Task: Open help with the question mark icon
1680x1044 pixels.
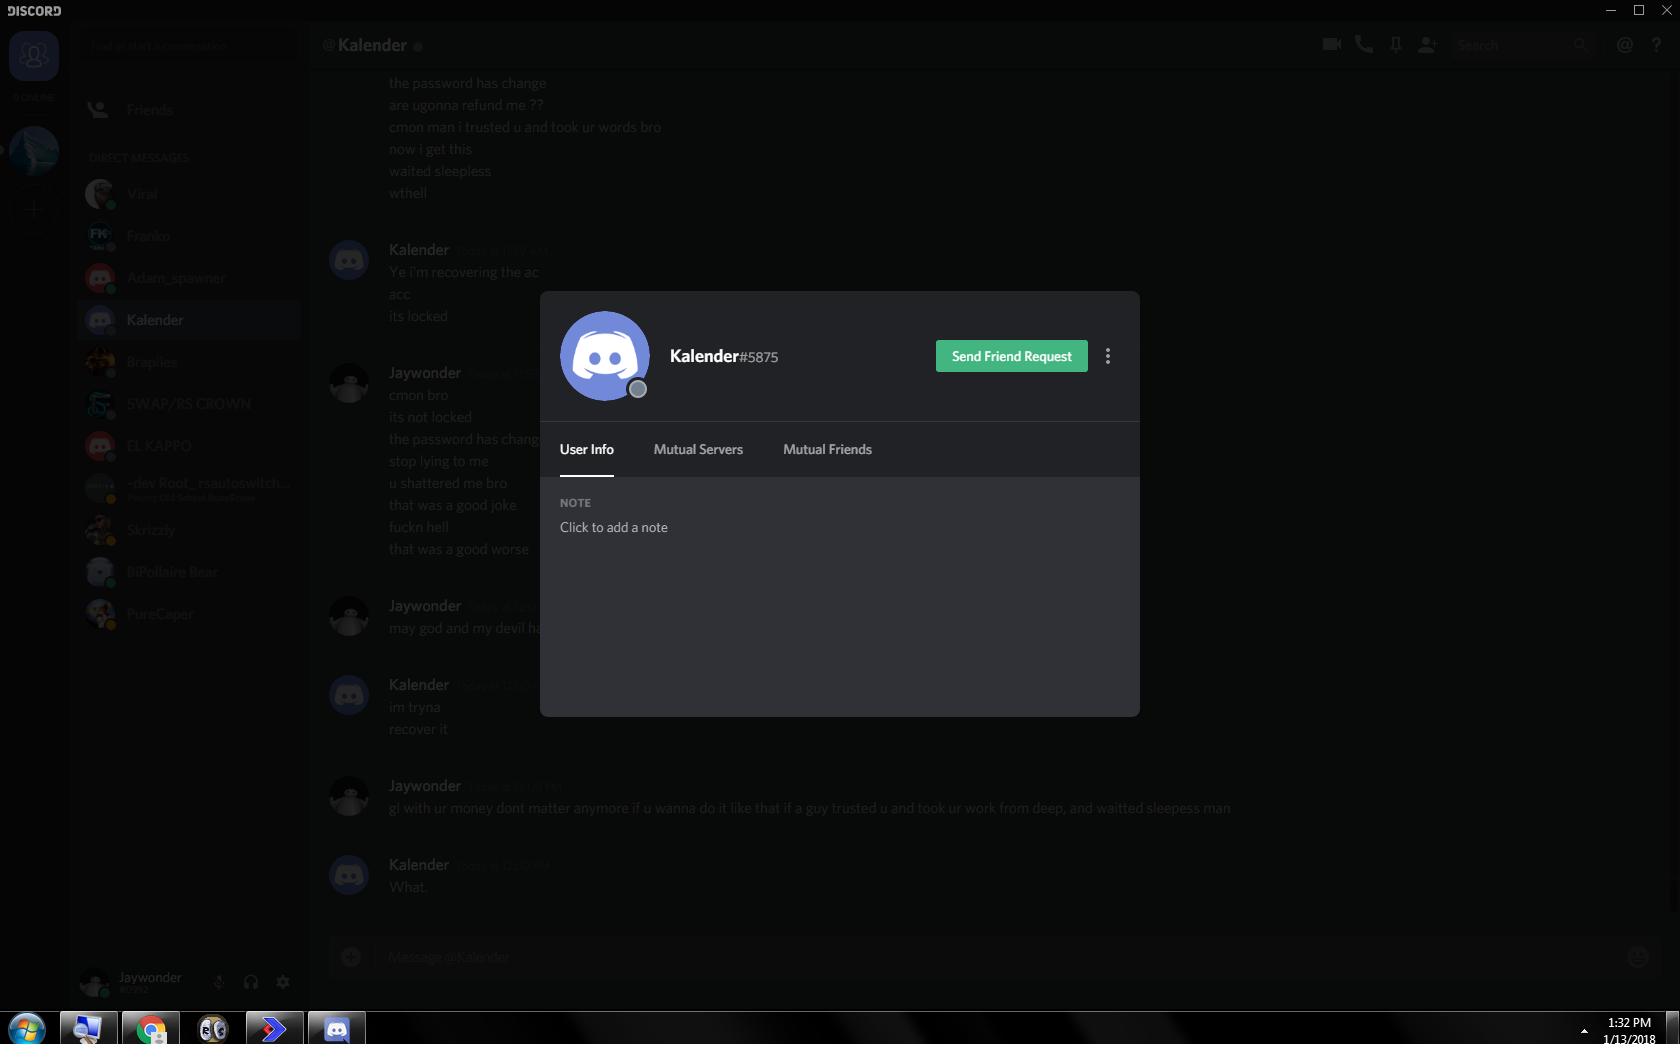Action: pyautogui.click(x=1656, y=45)
